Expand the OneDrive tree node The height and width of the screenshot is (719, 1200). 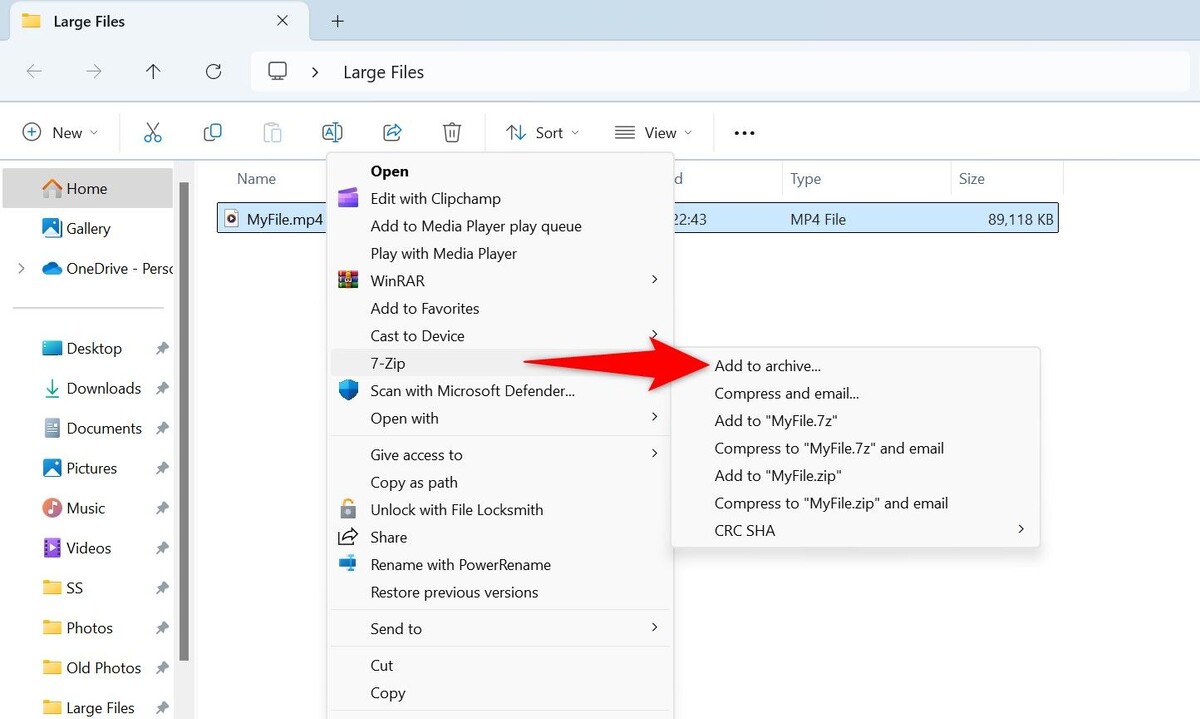pyautogui.click(x=22, y=268)
